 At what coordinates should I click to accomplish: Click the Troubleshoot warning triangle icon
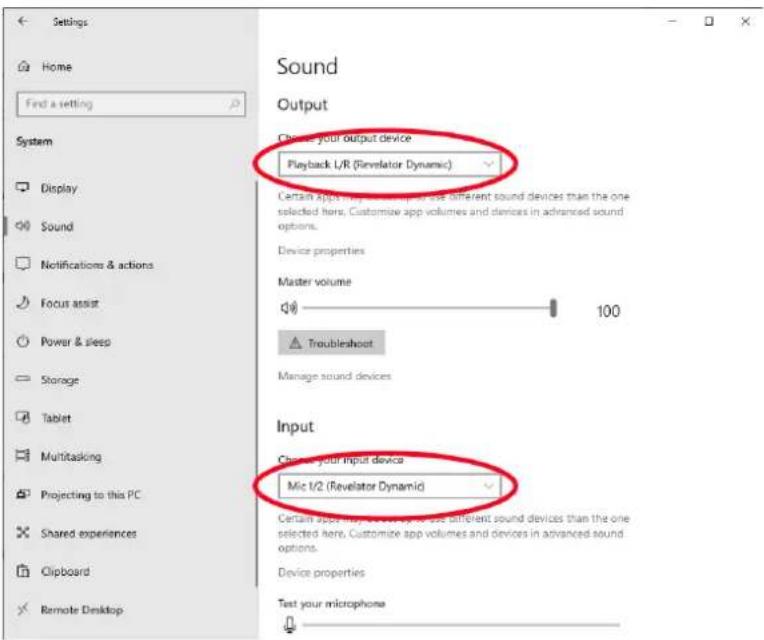(295, 343)
